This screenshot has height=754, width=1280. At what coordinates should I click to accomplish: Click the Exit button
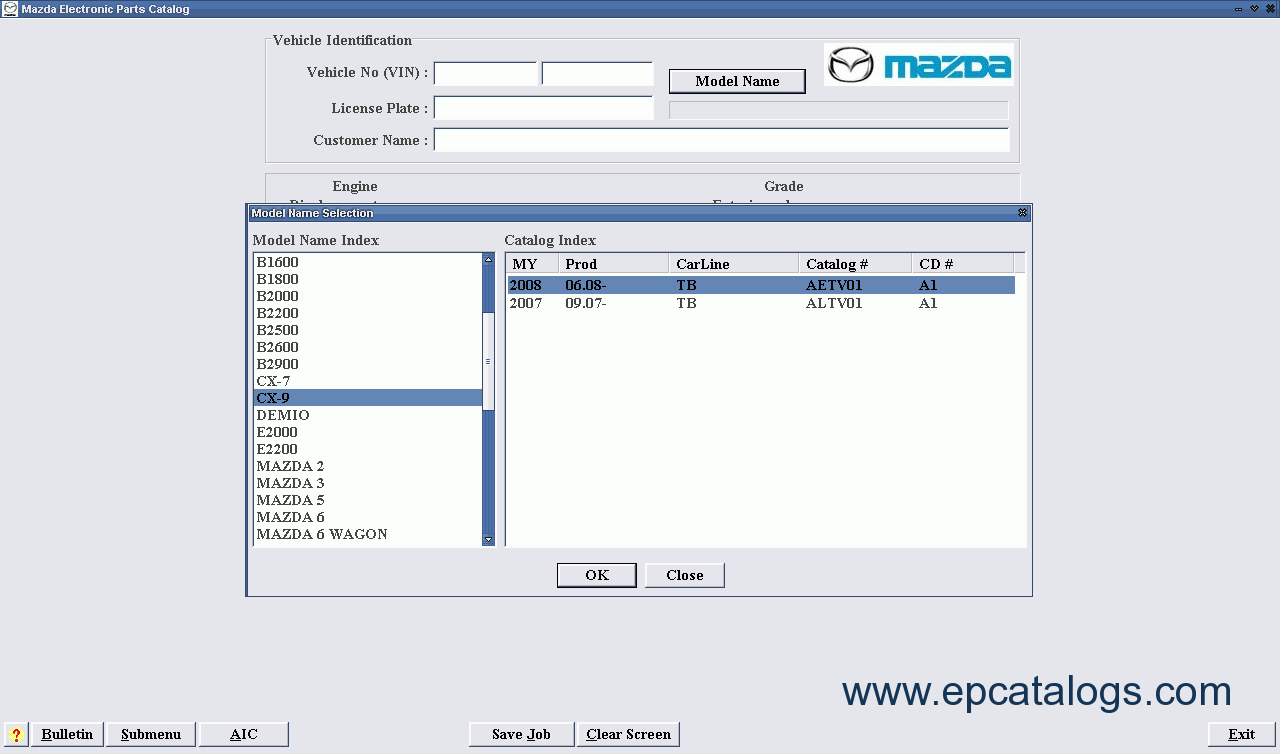tap(1241, 734)
